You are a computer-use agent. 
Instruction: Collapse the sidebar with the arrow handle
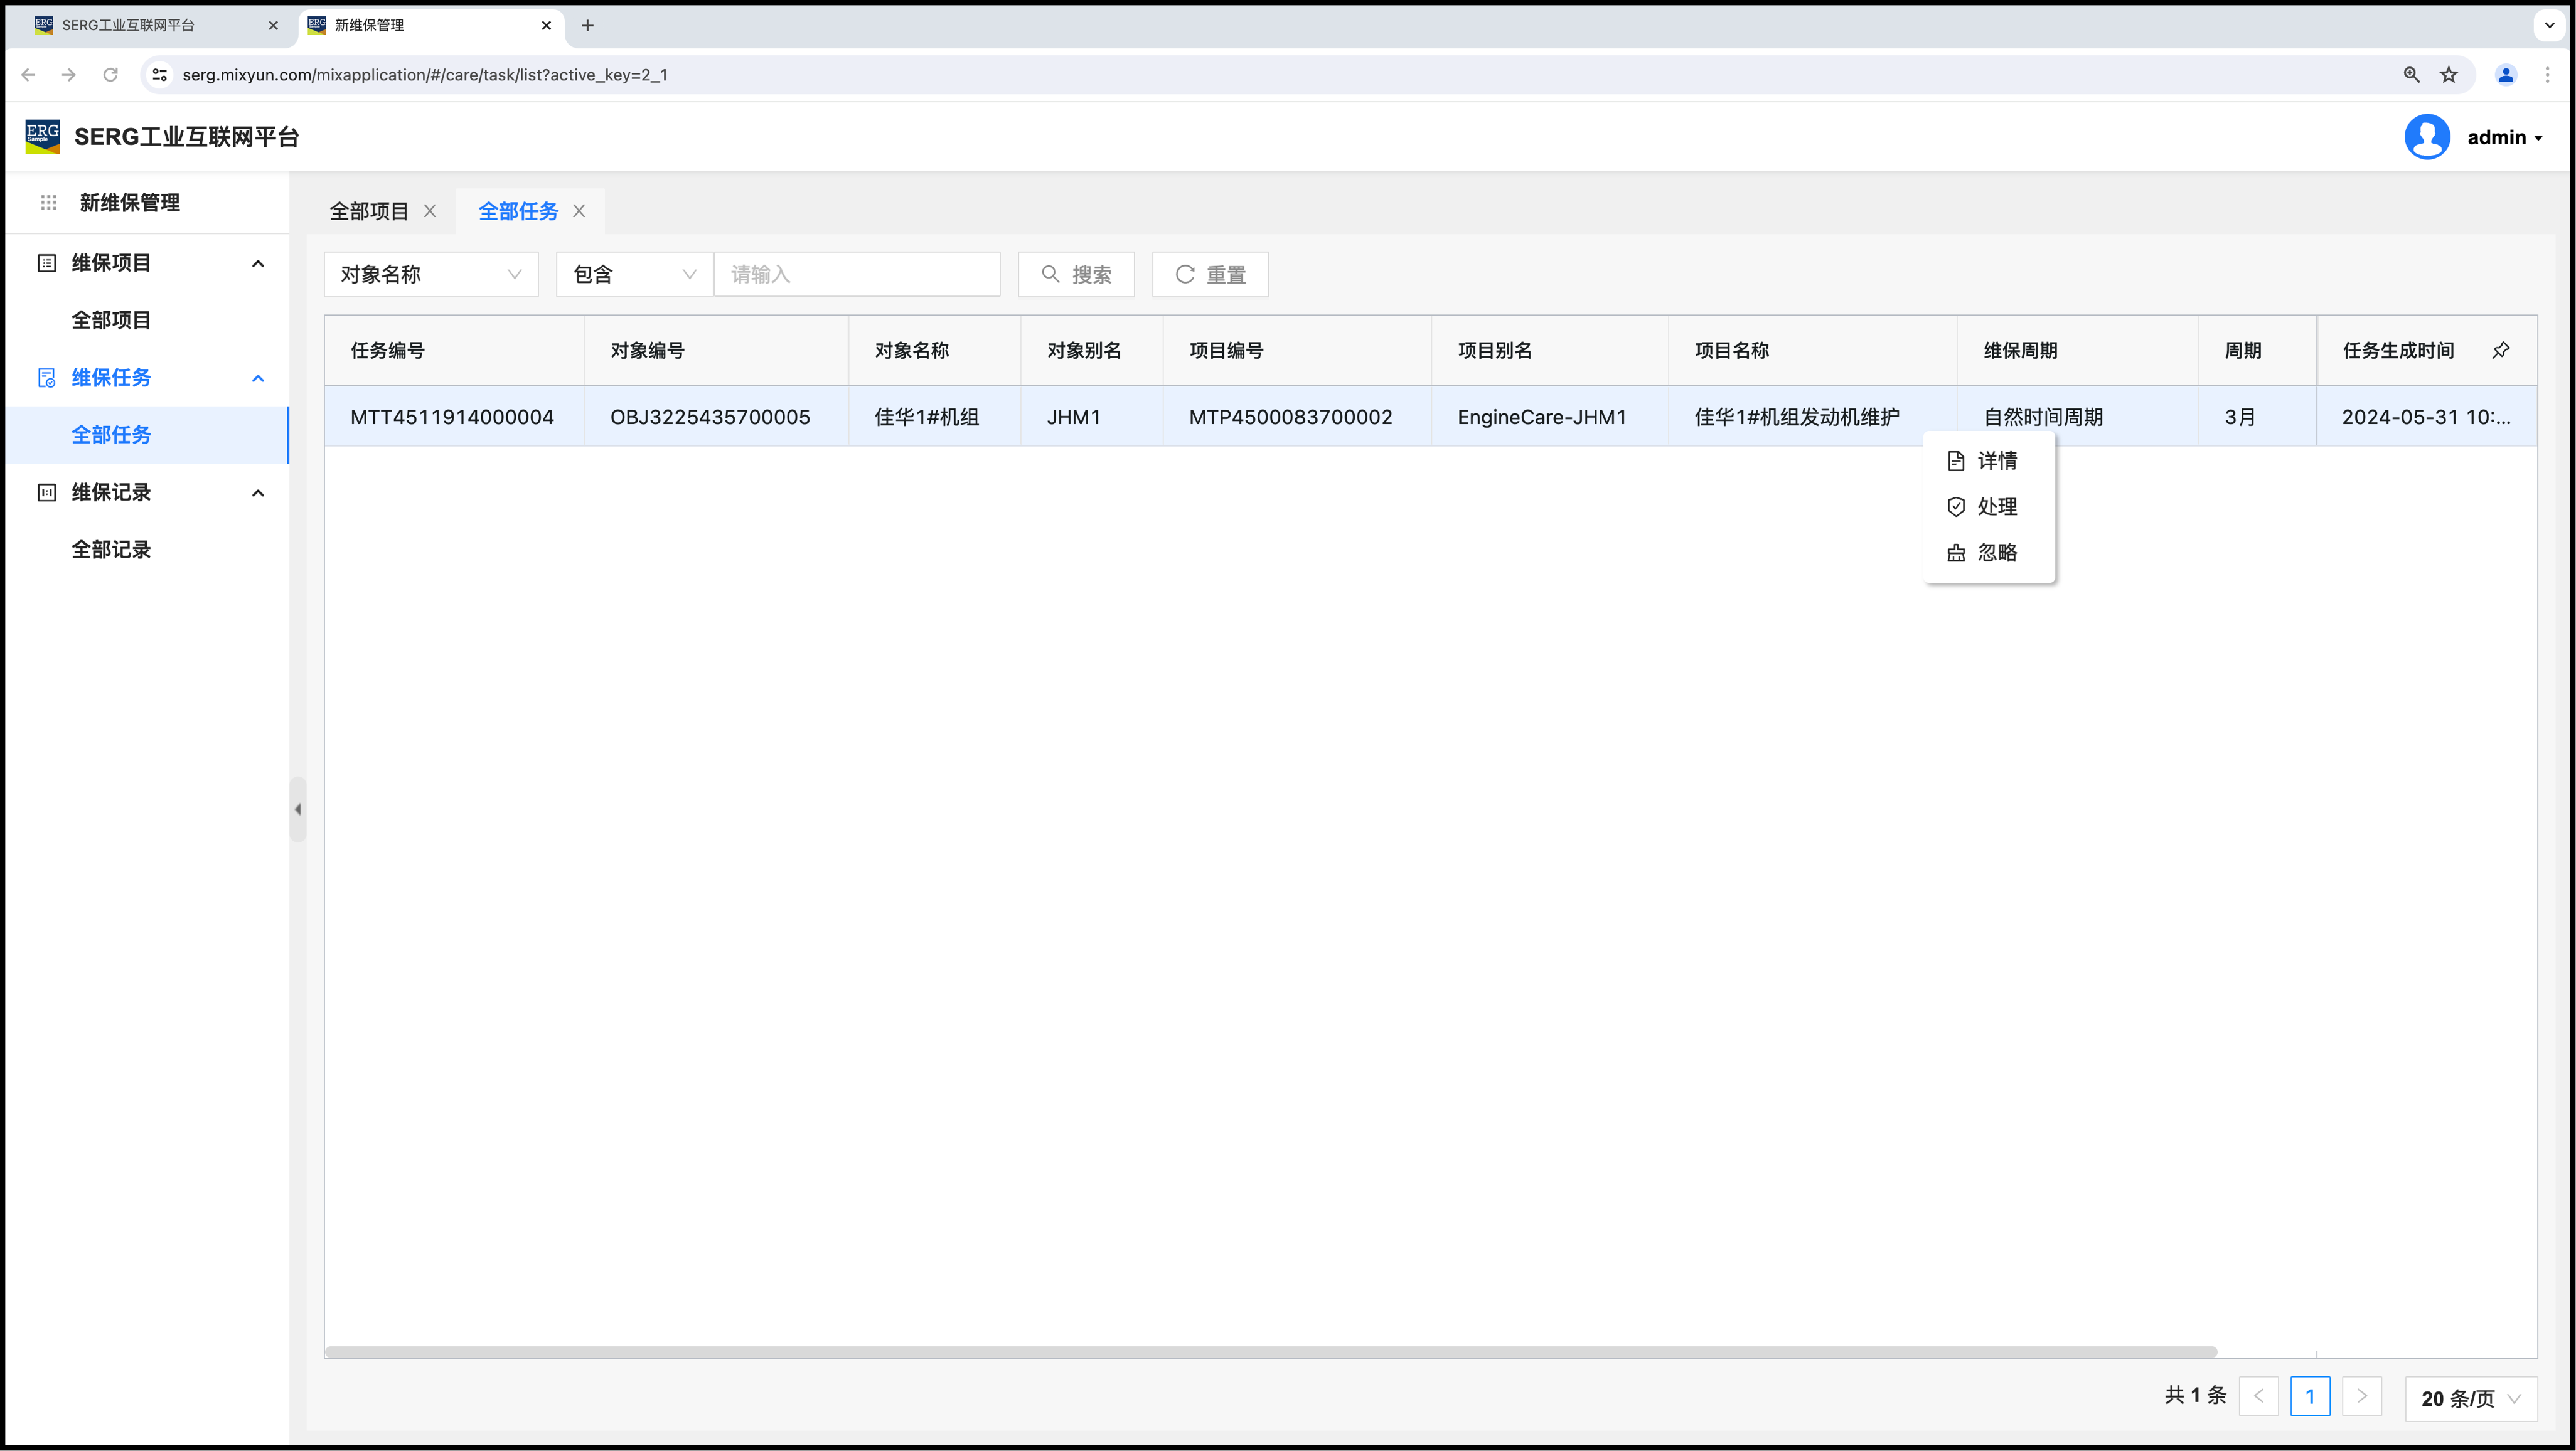point(297,809)
